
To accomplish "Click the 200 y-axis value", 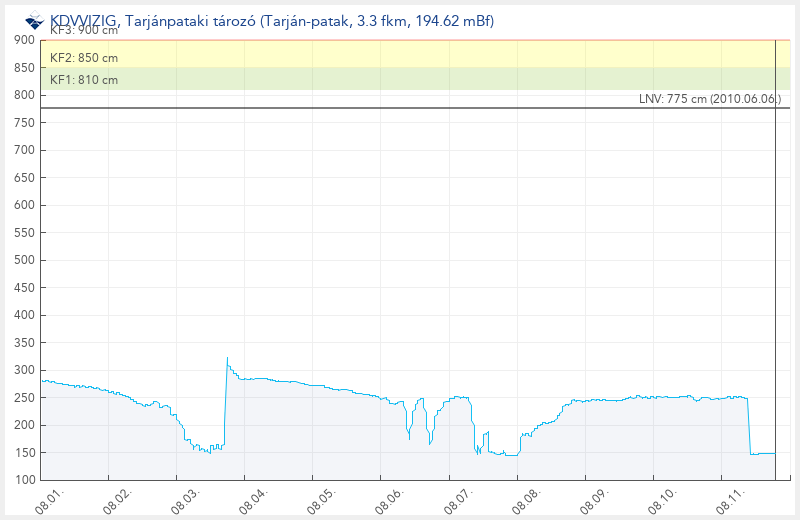I will coord(24,425).
